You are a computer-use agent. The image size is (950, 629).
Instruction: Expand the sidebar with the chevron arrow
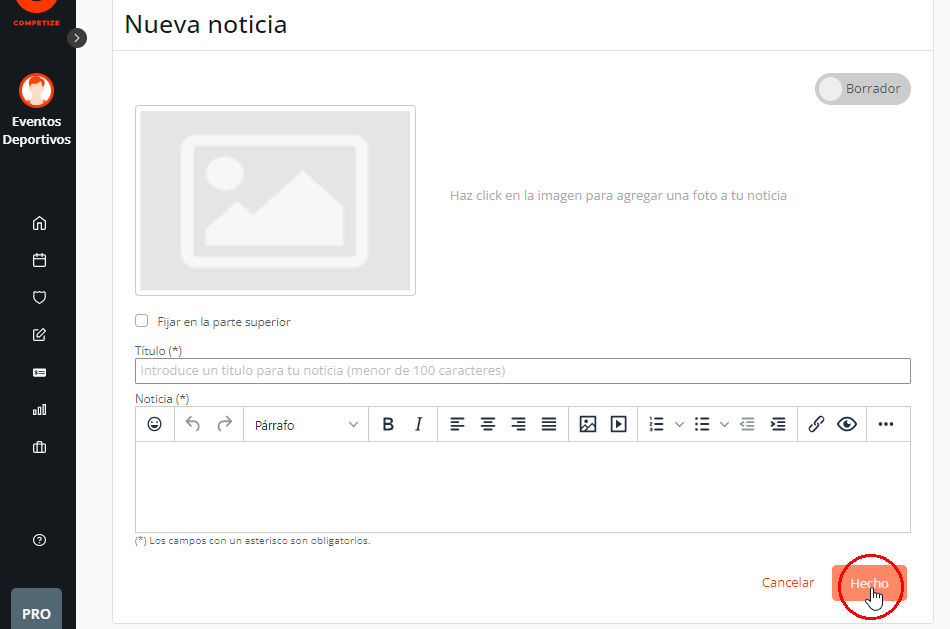pos(77,37)
